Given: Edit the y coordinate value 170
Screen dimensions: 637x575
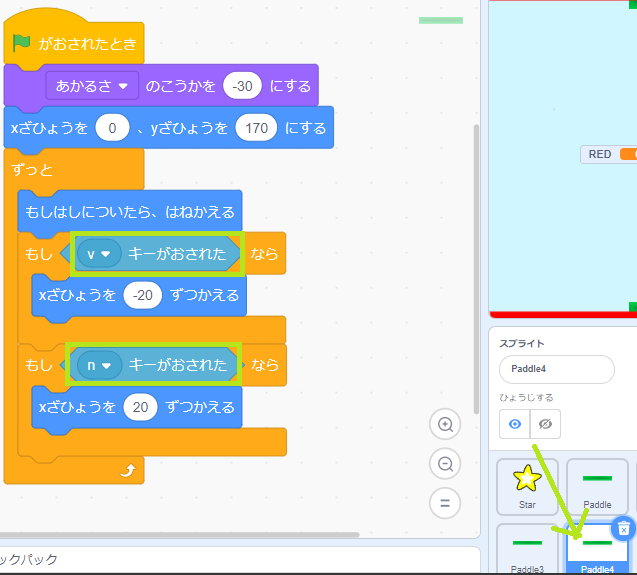Looking at the screenshot, I should [256, 128].
